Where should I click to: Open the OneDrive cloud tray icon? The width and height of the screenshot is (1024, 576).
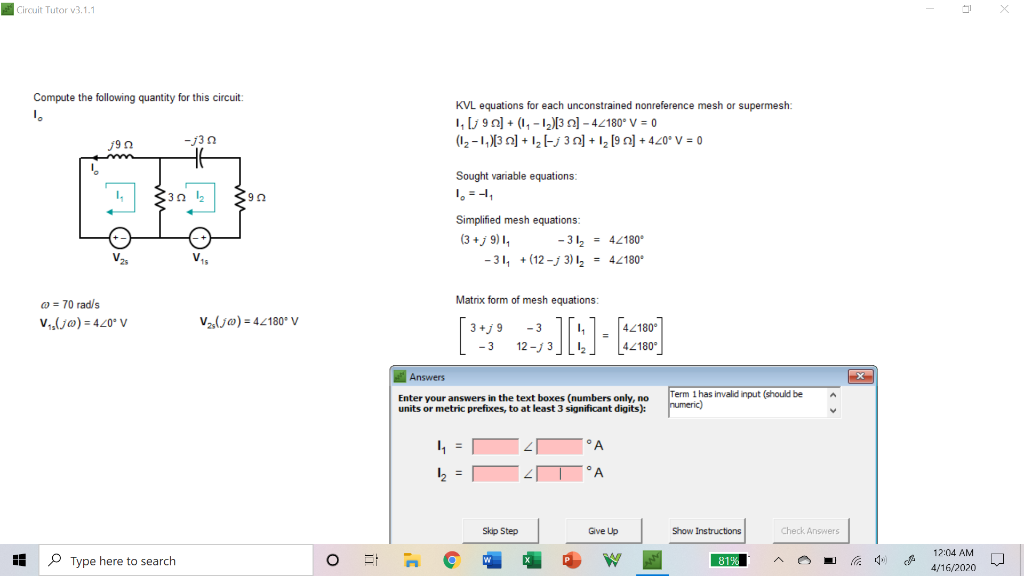[805, 561]
